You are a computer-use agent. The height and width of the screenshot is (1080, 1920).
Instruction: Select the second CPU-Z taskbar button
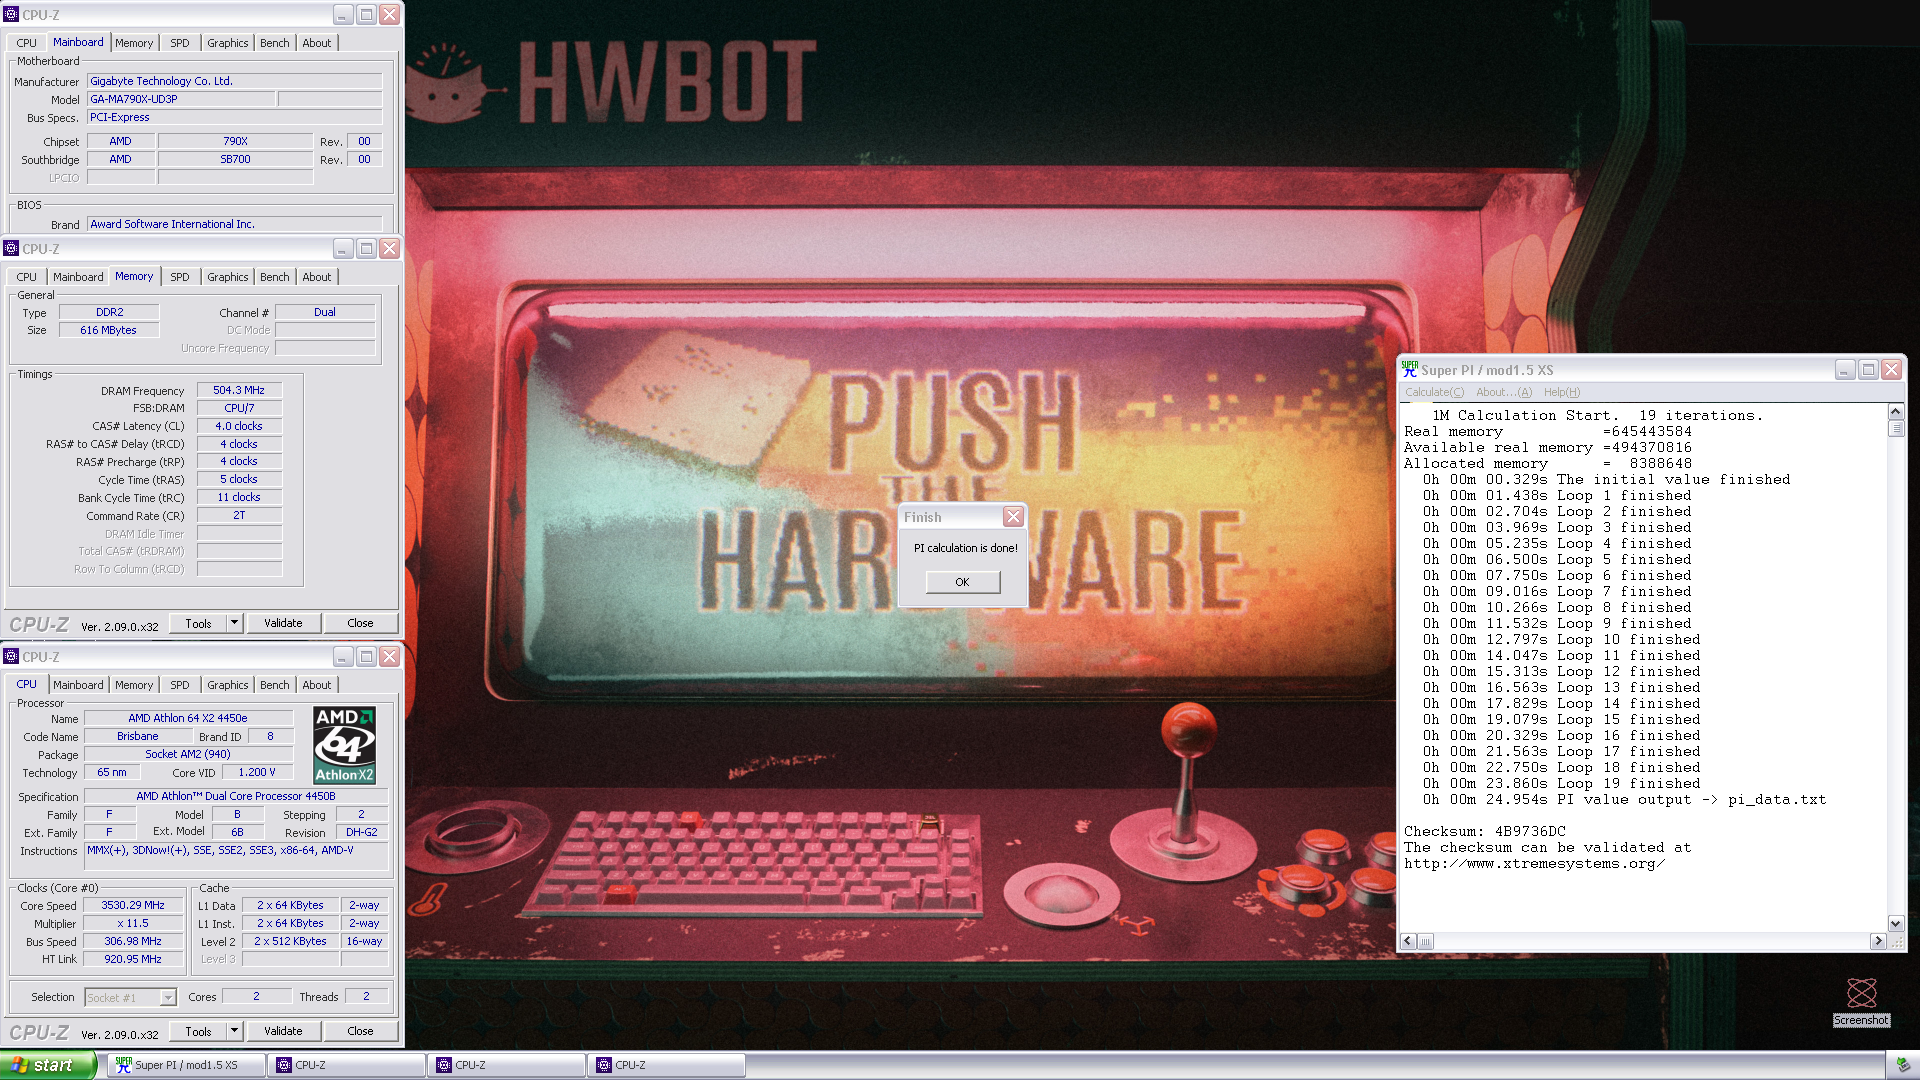[506, 1065]
